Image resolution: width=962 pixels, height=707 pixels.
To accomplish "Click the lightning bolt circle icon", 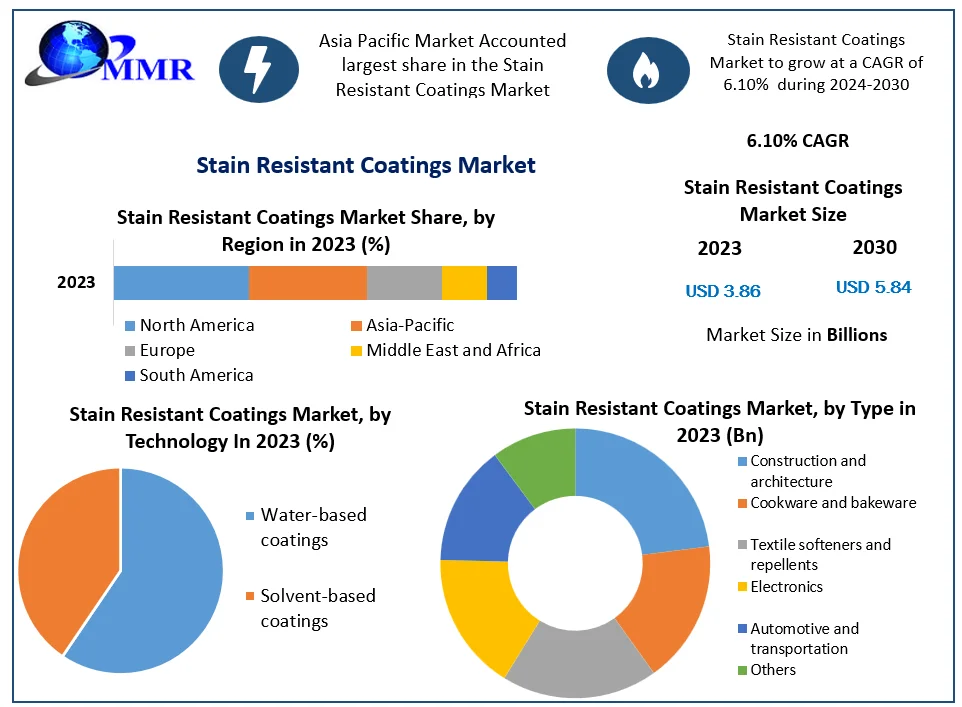I will pyautogui.click(x=259, y=69).
